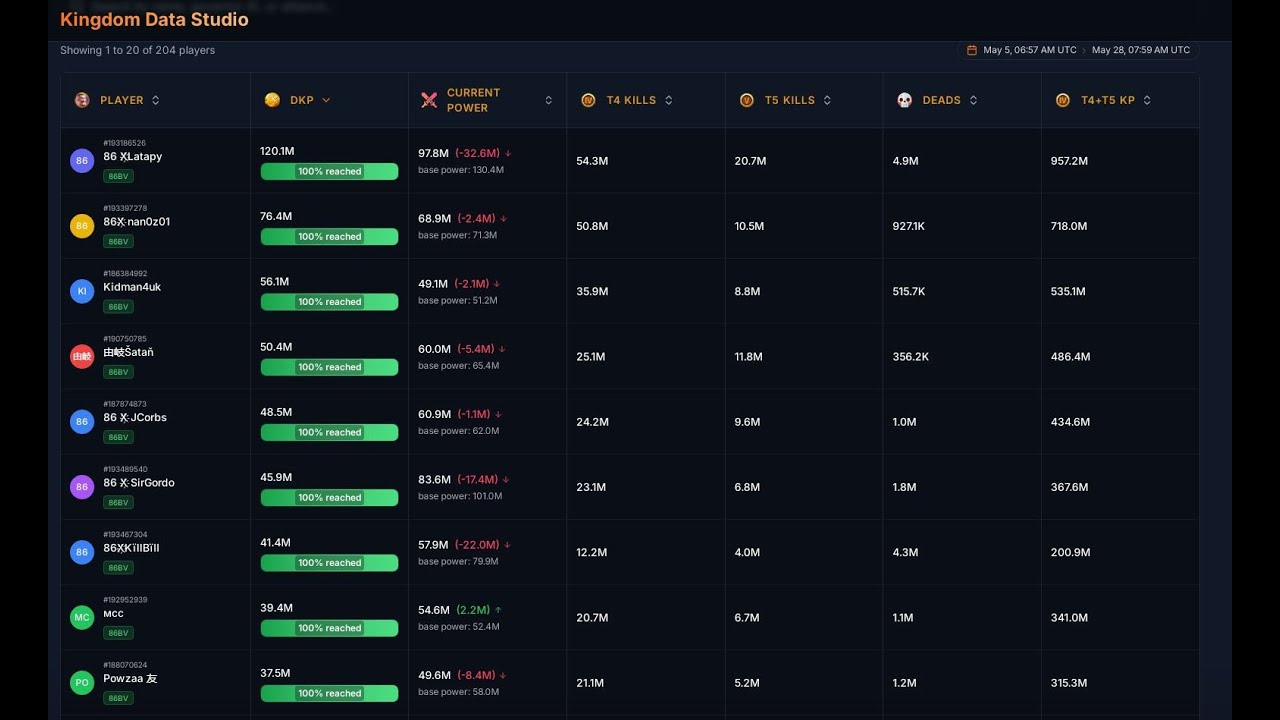1280x720 pixels.
Task: Click the T4 Kills value 54.3M
Action: coord(592,161)
